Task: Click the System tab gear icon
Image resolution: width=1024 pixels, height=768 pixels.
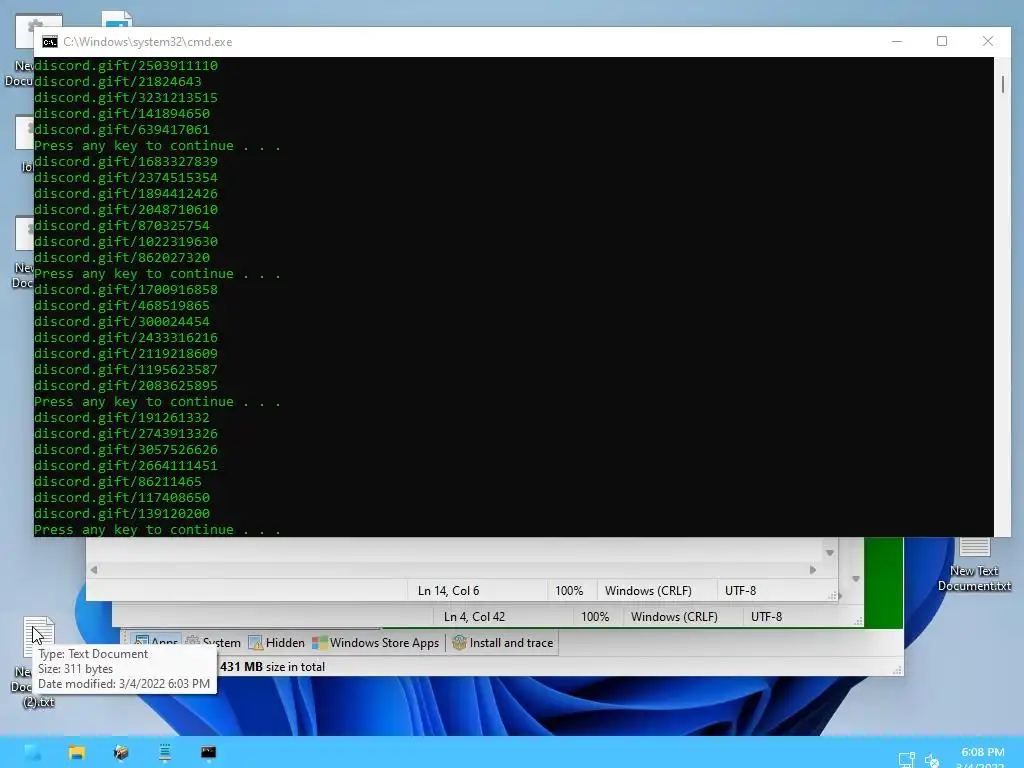Action: (193, 641)
